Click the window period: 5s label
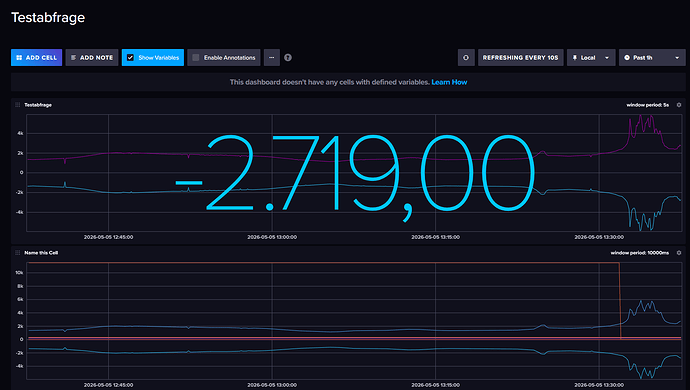Image resolution: width=690 pixels, height=390 pixels. (x=648, y=105)
